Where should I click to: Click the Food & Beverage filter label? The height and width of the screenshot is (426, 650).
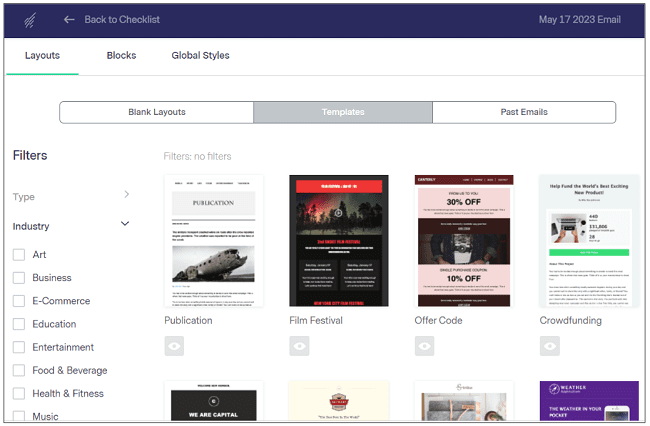(x=70, y=370)
